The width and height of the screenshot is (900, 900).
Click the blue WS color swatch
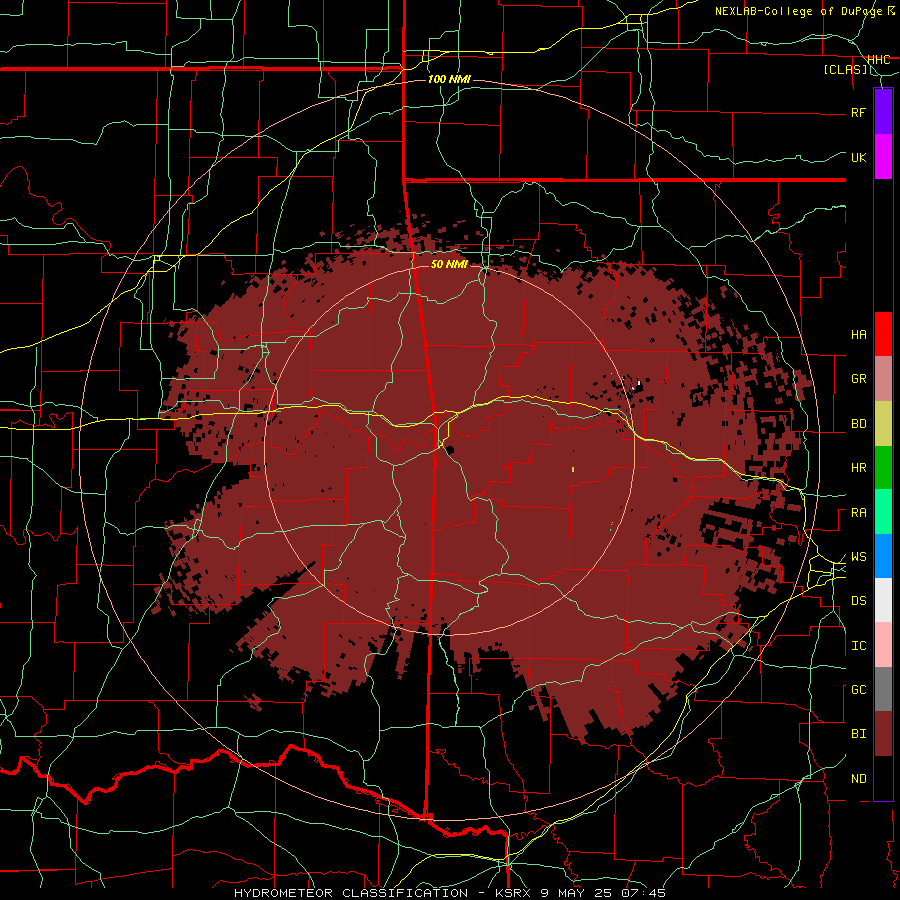point(883,556)
